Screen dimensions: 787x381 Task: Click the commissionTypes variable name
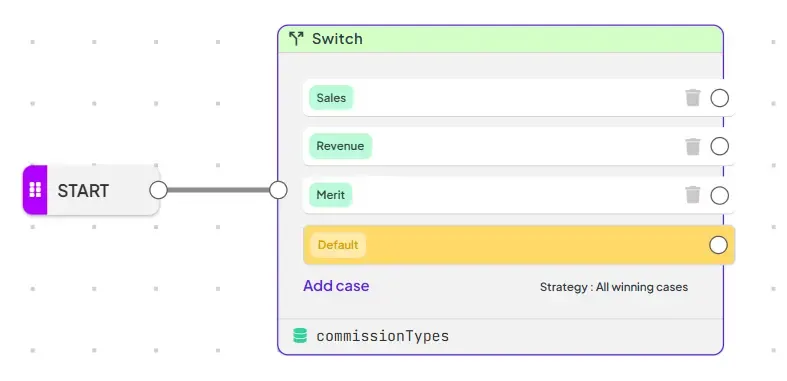click(x=382, y=336)
